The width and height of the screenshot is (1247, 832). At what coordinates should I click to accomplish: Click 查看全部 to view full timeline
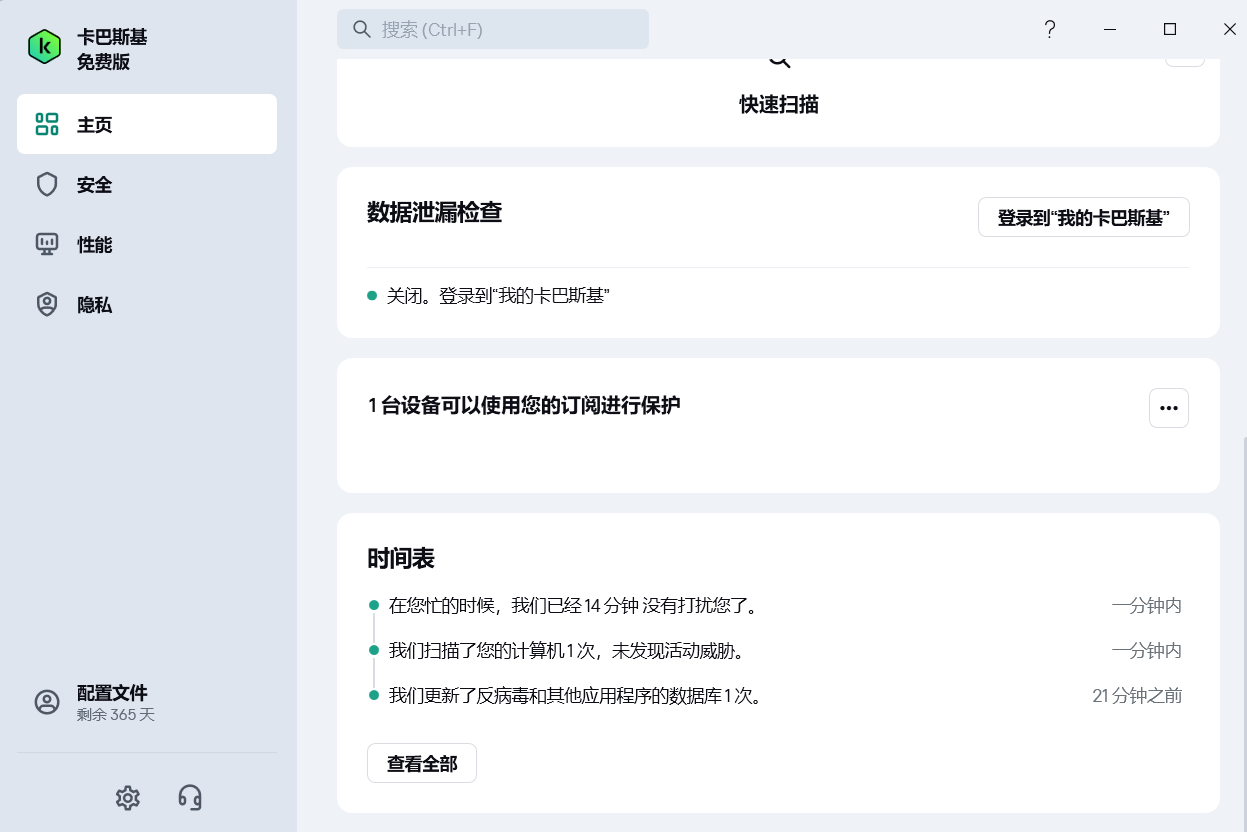coord(422,763)
